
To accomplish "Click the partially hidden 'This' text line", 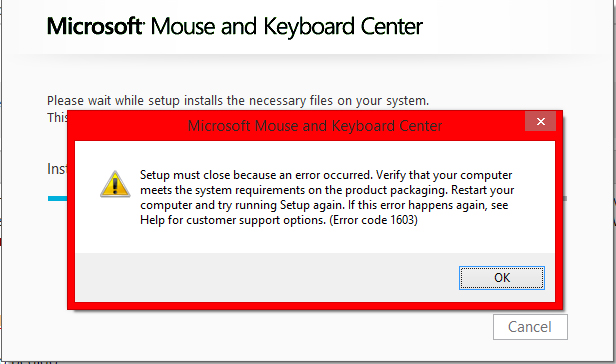I will pyautogui.click(x=57, y=117).
